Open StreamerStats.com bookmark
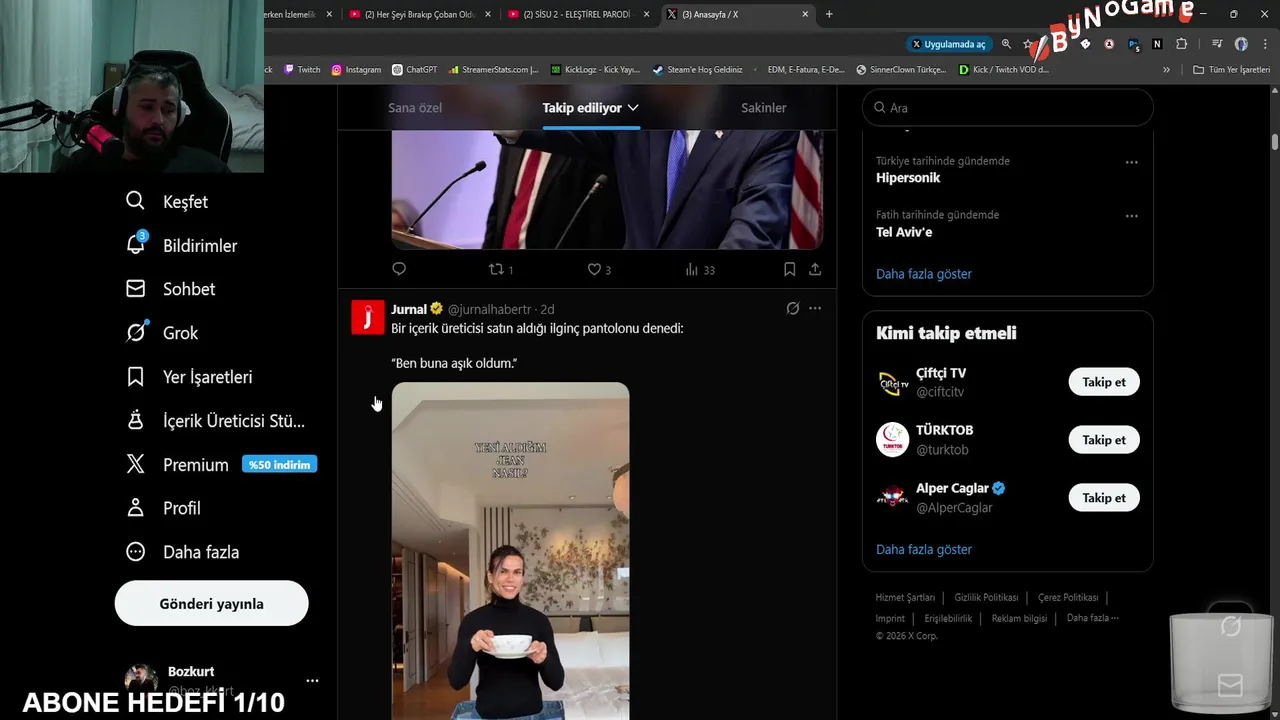This screenshot has width=1280, height=720. tap(494, 70)
